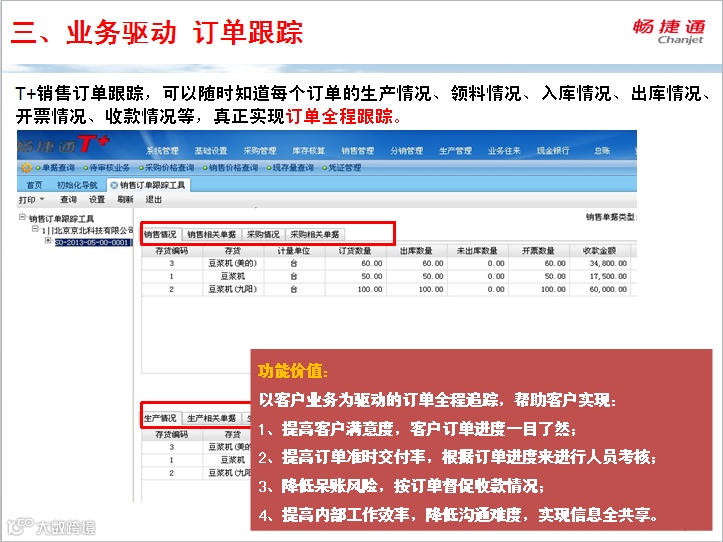This screenshot has width=723, height=542.
Task: Click the 存货编码 header in the sales table
Action: [x=172, y=251]
